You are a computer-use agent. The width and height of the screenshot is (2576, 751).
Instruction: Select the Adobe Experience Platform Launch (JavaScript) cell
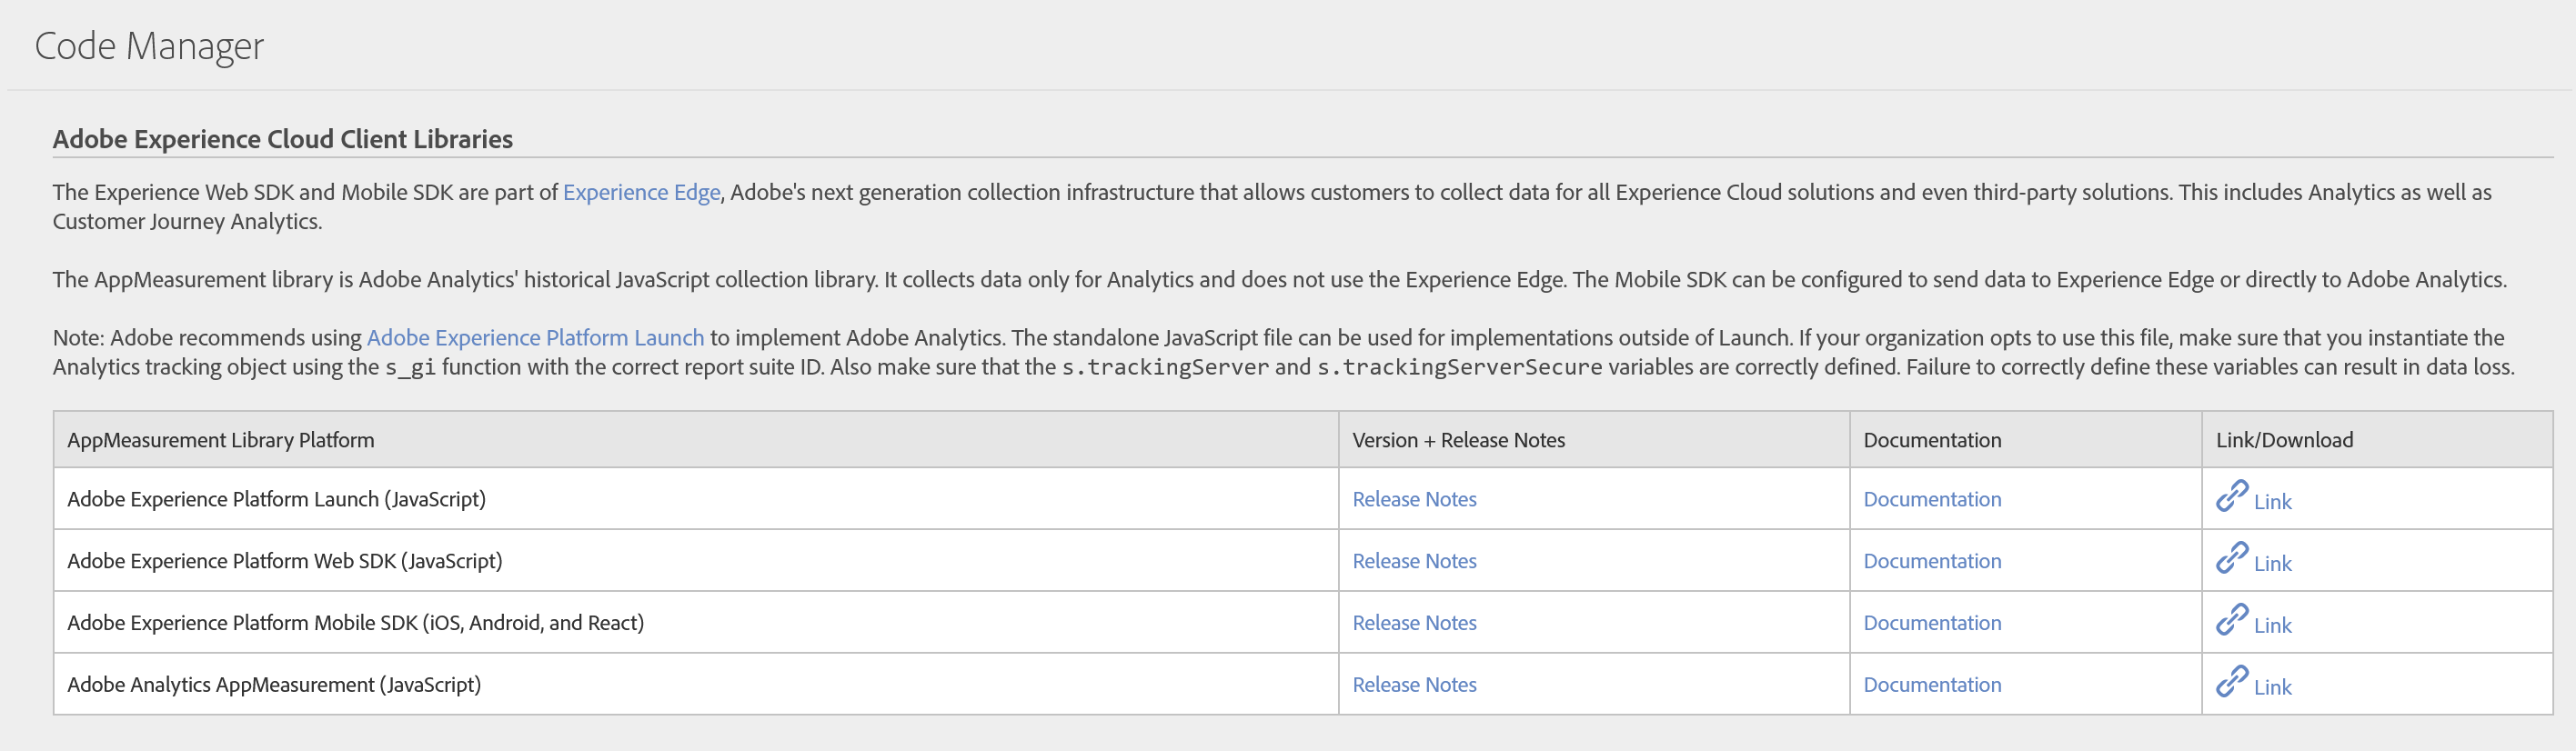[696, 499]
